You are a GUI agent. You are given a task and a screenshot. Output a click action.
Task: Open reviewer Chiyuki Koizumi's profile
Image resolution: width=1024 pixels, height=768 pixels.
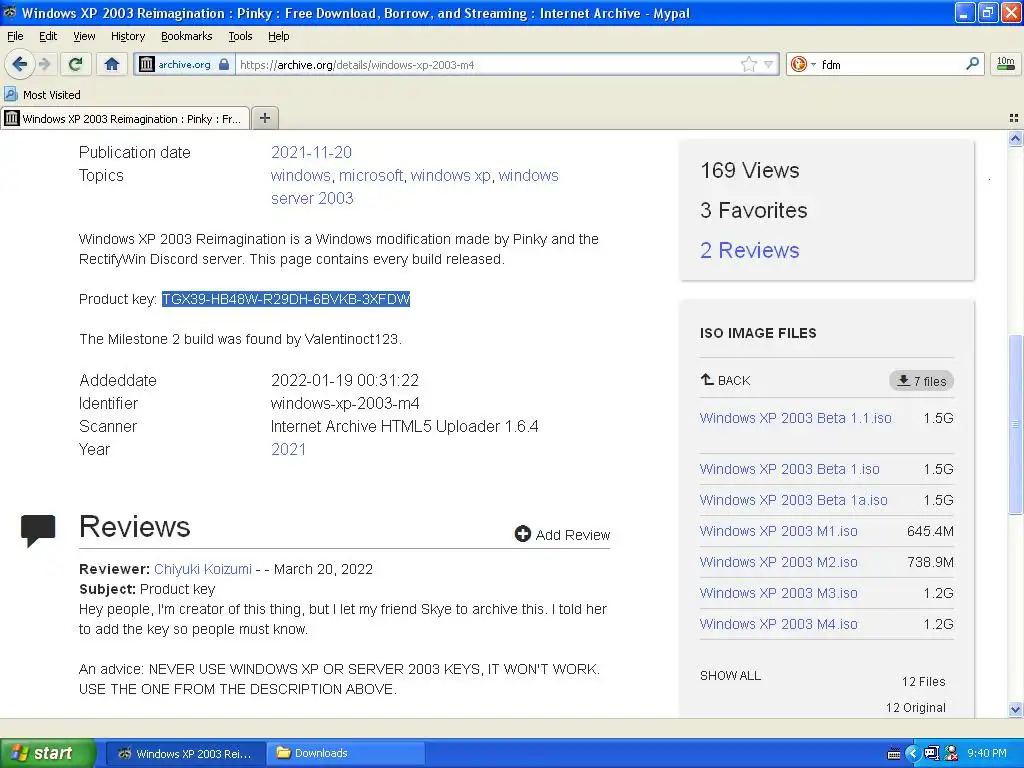coord(202,569)
